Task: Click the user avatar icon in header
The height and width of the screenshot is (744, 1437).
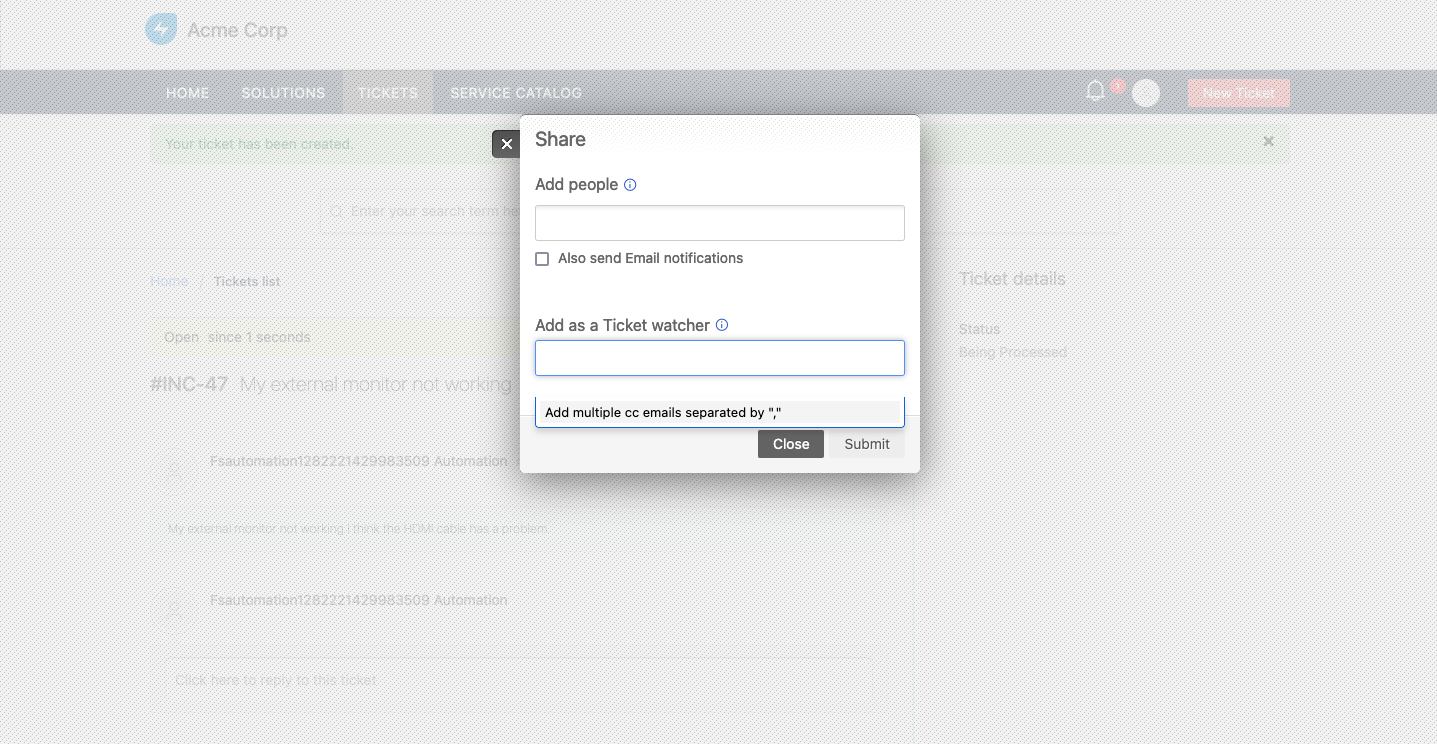Action: point(1146,93)
